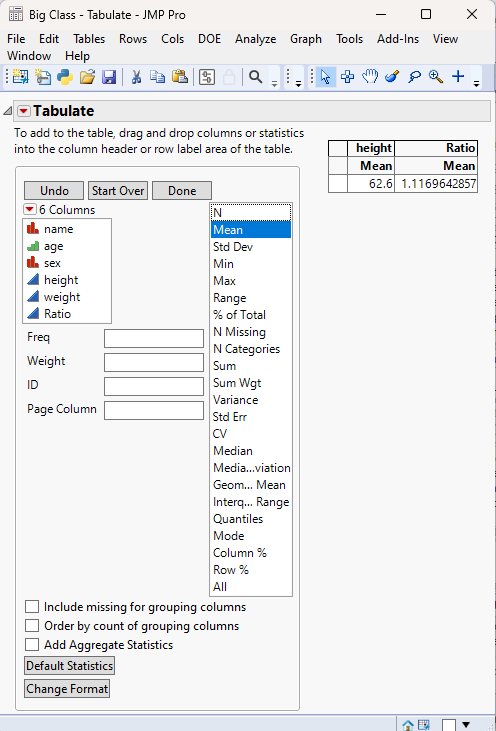Tick the white checkbox in status bar
The width and height of the screenshot is (496, 731).
[448, 725]
